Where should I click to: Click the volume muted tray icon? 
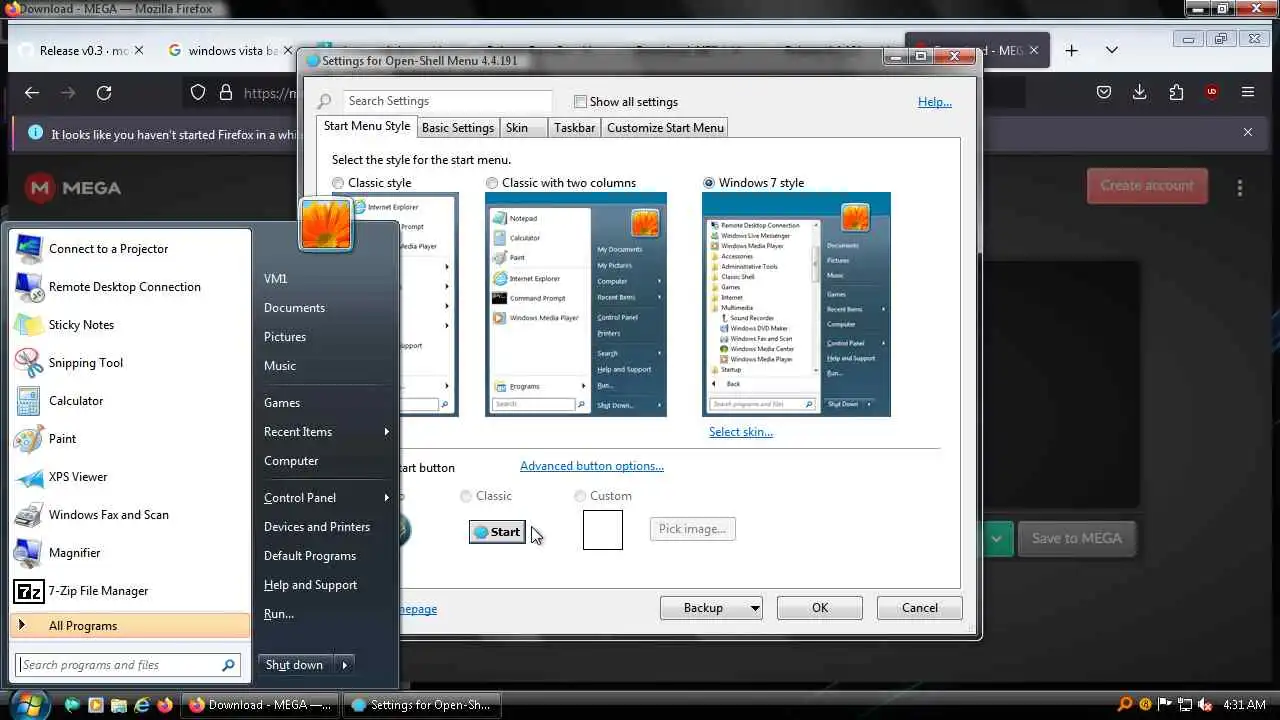(x=1205, y=705)
